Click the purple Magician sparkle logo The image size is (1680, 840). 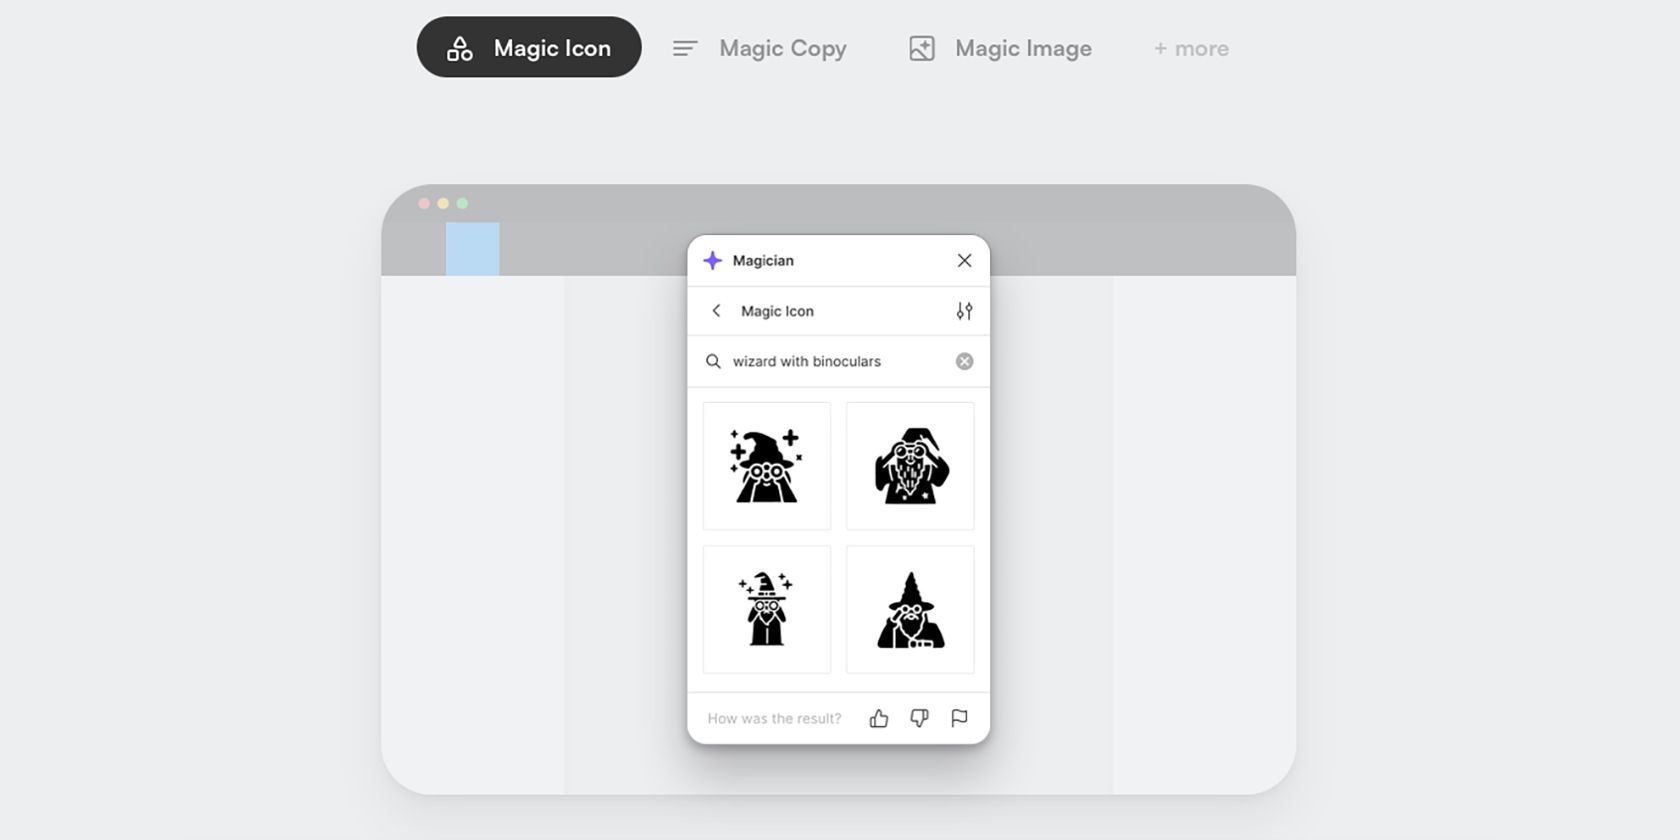[712, 260]
